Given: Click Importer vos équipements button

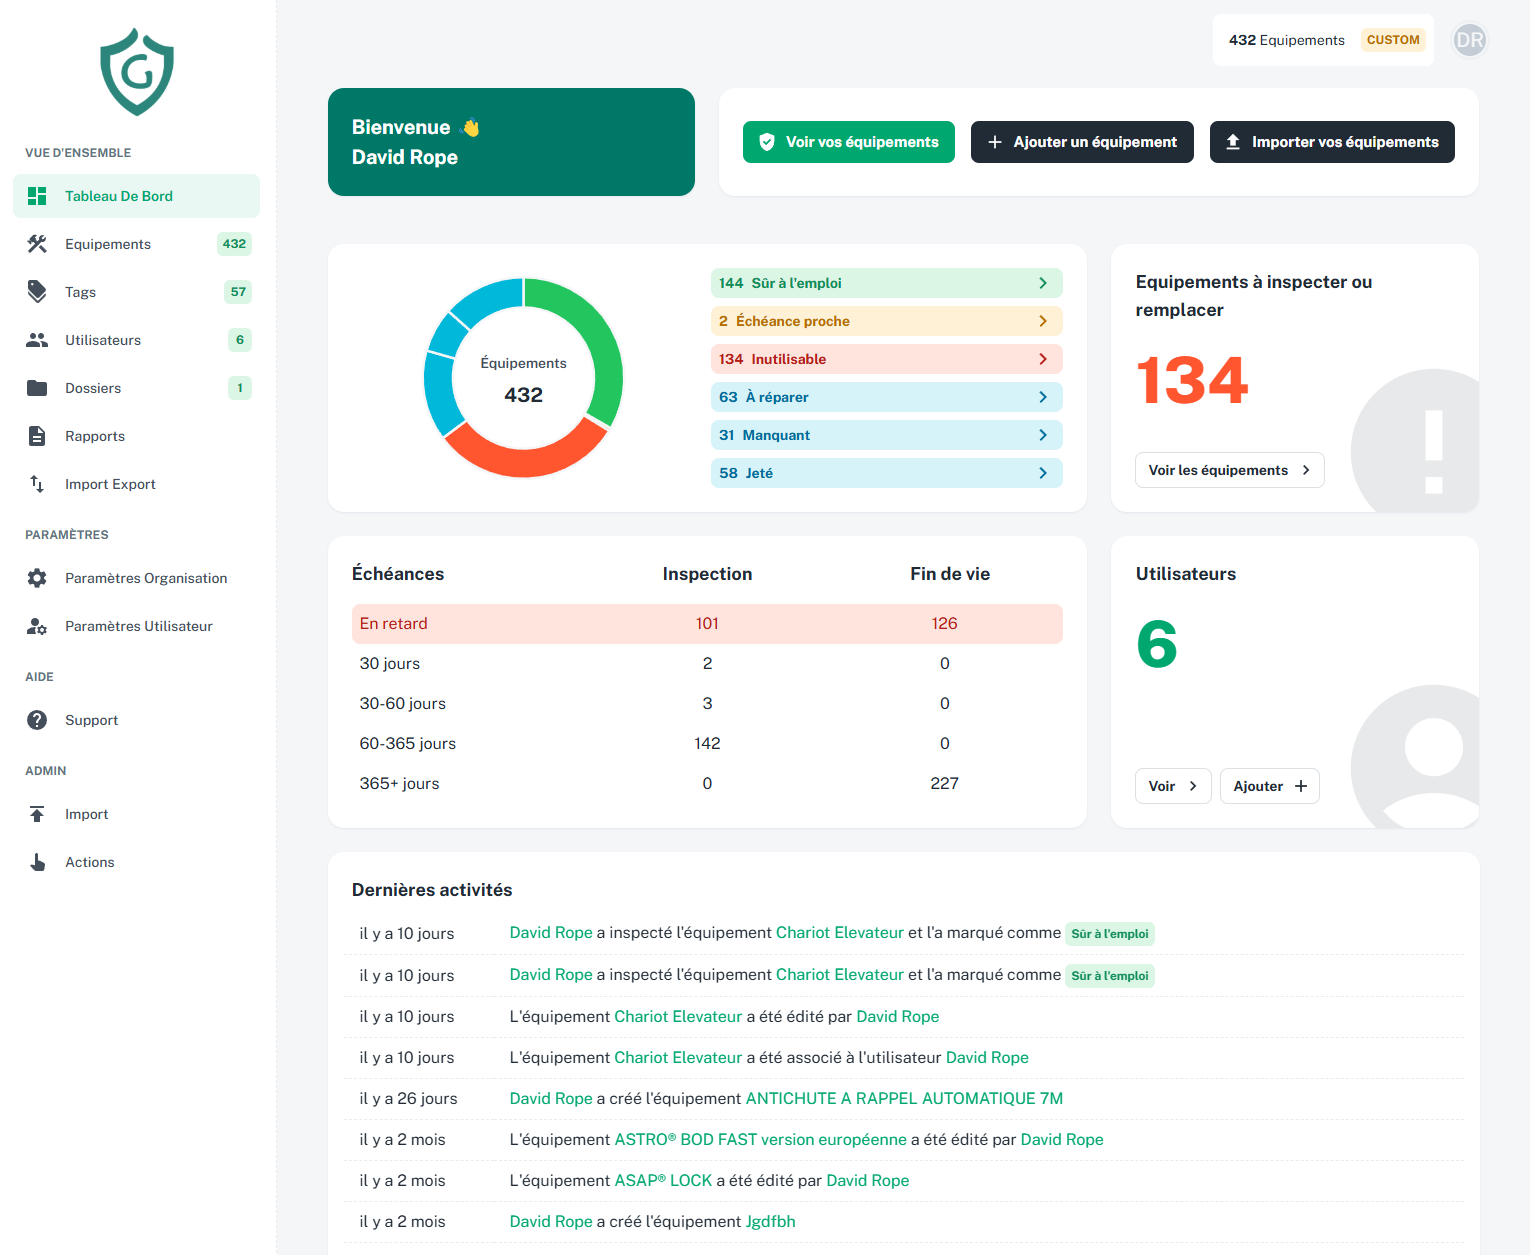Looking at the screenshot, I should (1332, 142).
